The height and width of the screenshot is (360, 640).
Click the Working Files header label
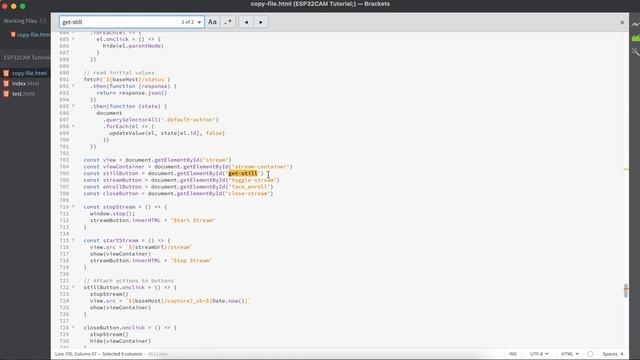pos(20,21)
